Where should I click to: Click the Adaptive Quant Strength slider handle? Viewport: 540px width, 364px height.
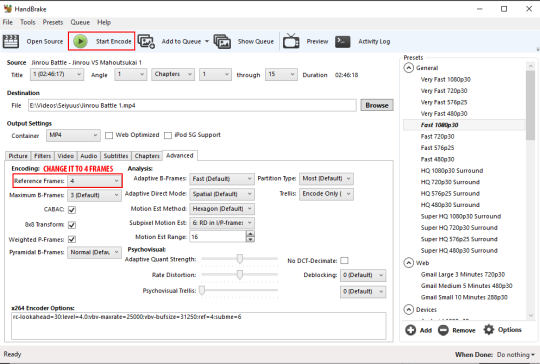click(239, 259)
